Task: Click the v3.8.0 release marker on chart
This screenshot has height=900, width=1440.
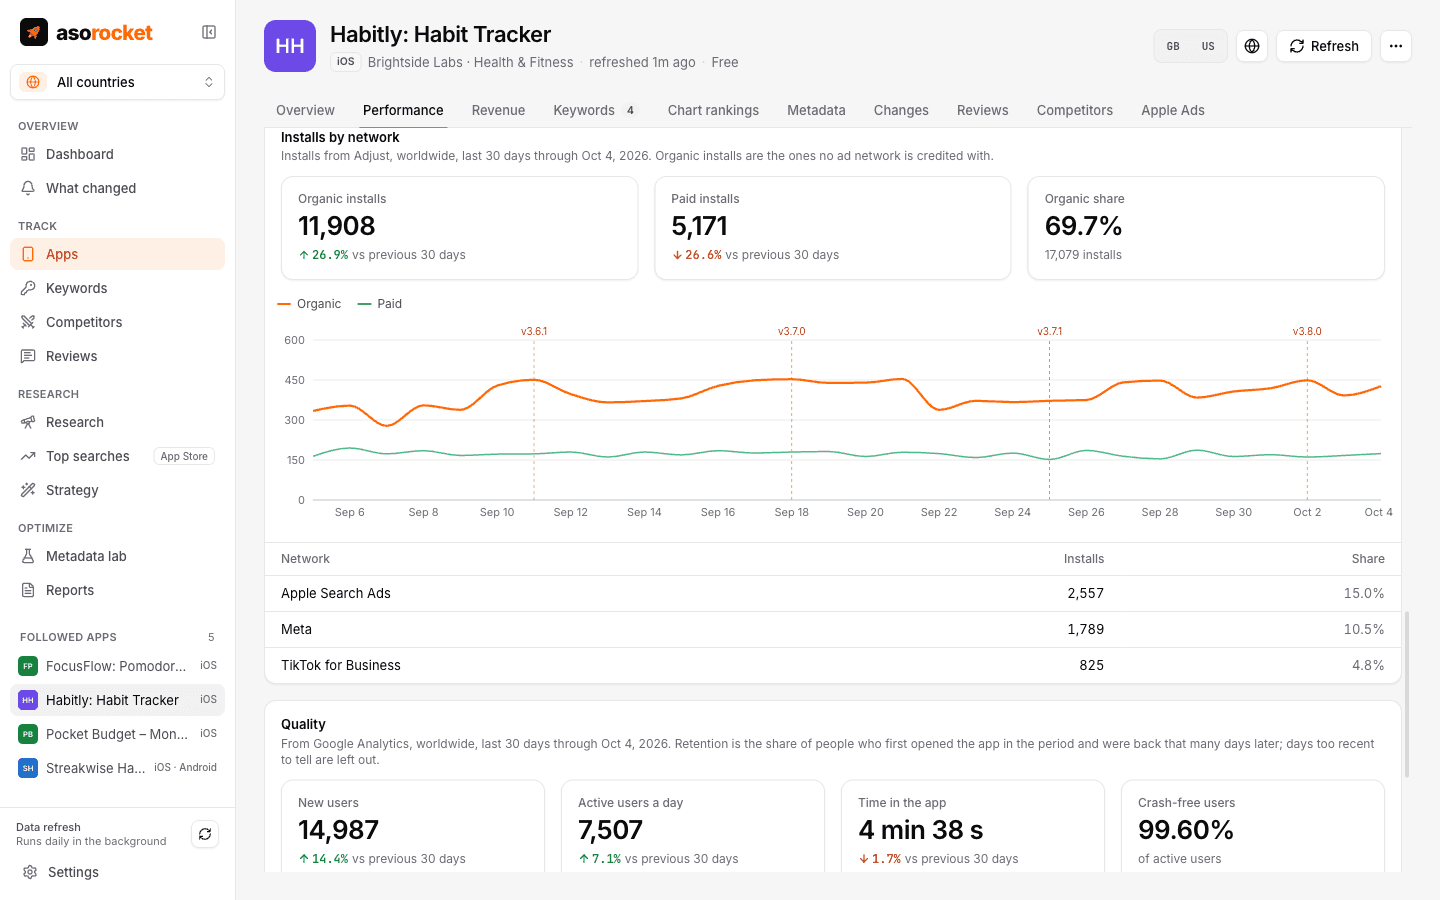Action: tap(1307, 331)
